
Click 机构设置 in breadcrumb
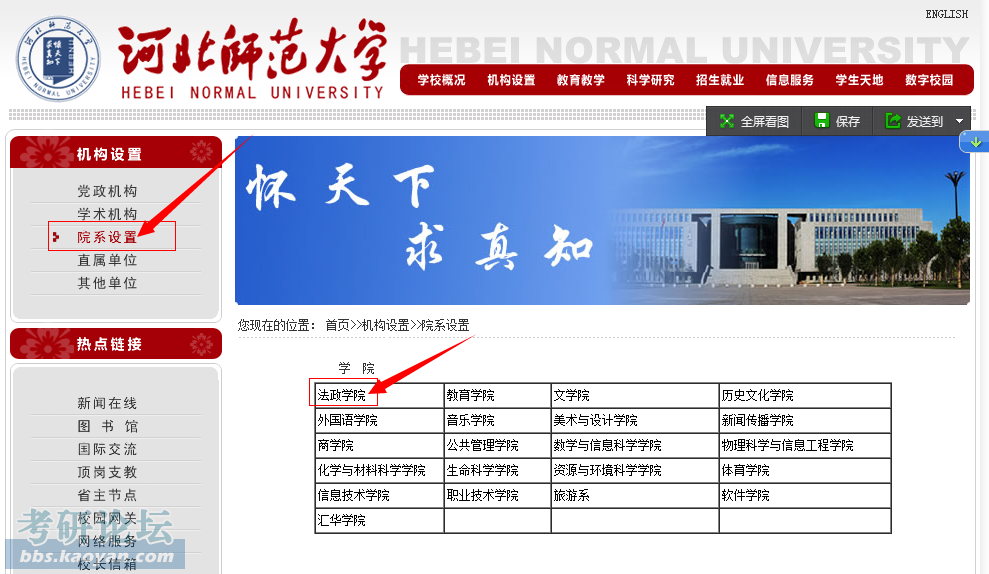(385, 325)
